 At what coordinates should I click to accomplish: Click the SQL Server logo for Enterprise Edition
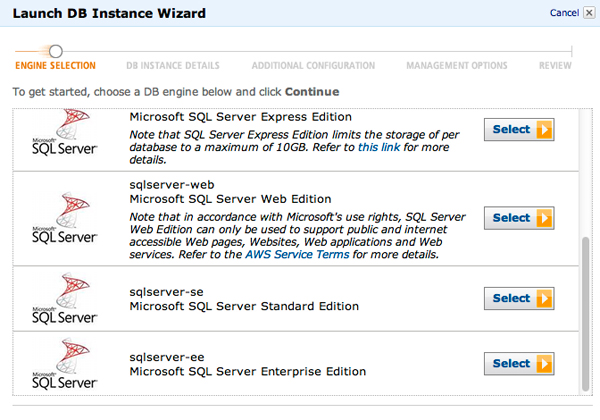(x=65, y=363)
